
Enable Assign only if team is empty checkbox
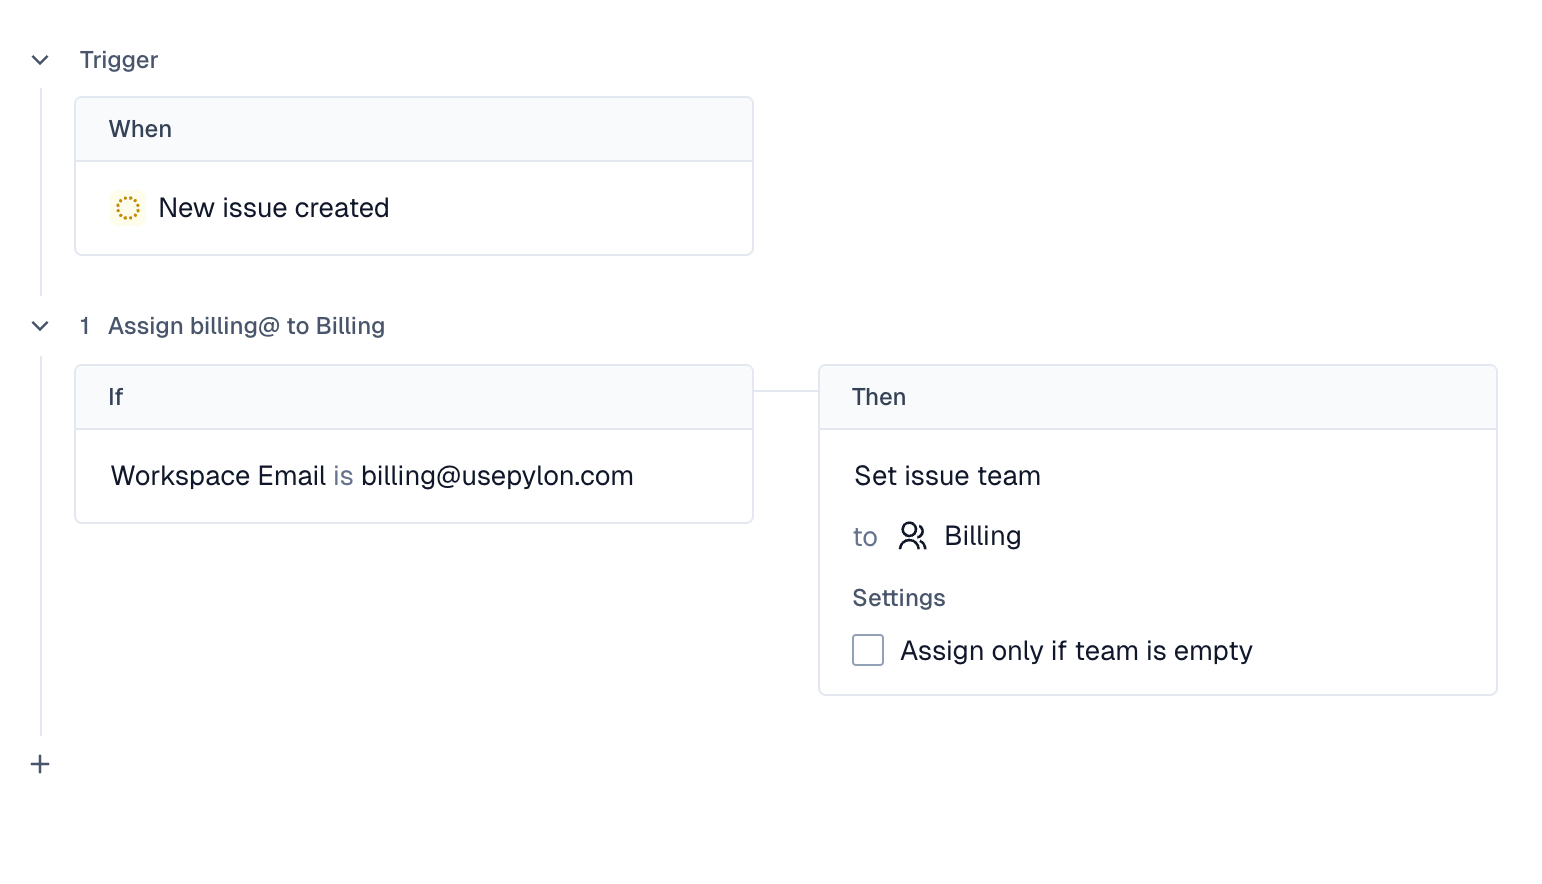868,650
